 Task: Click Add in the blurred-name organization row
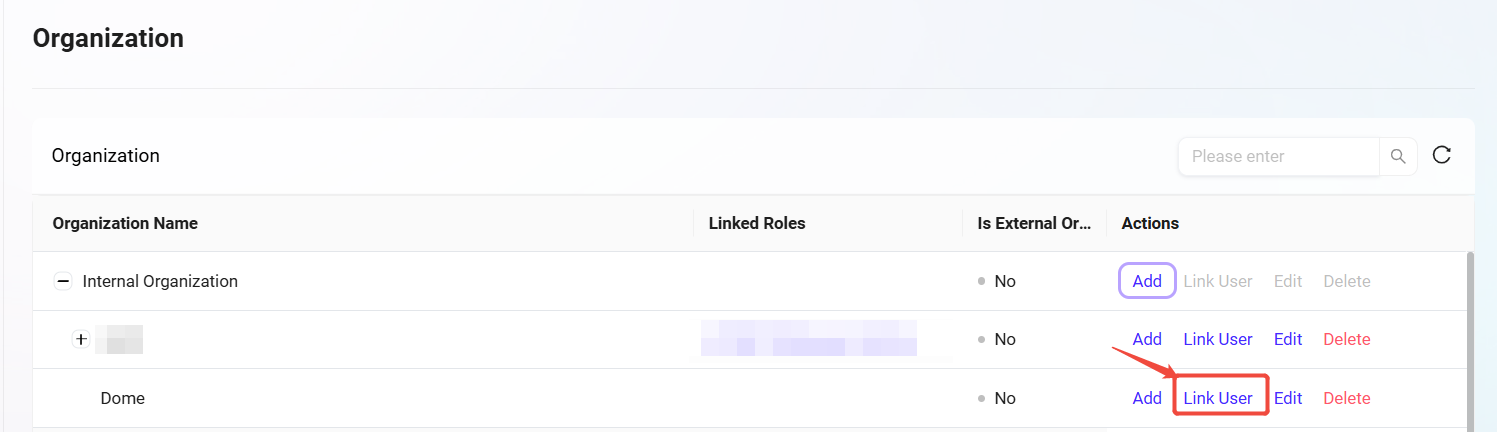click(x=1146, y=340)
